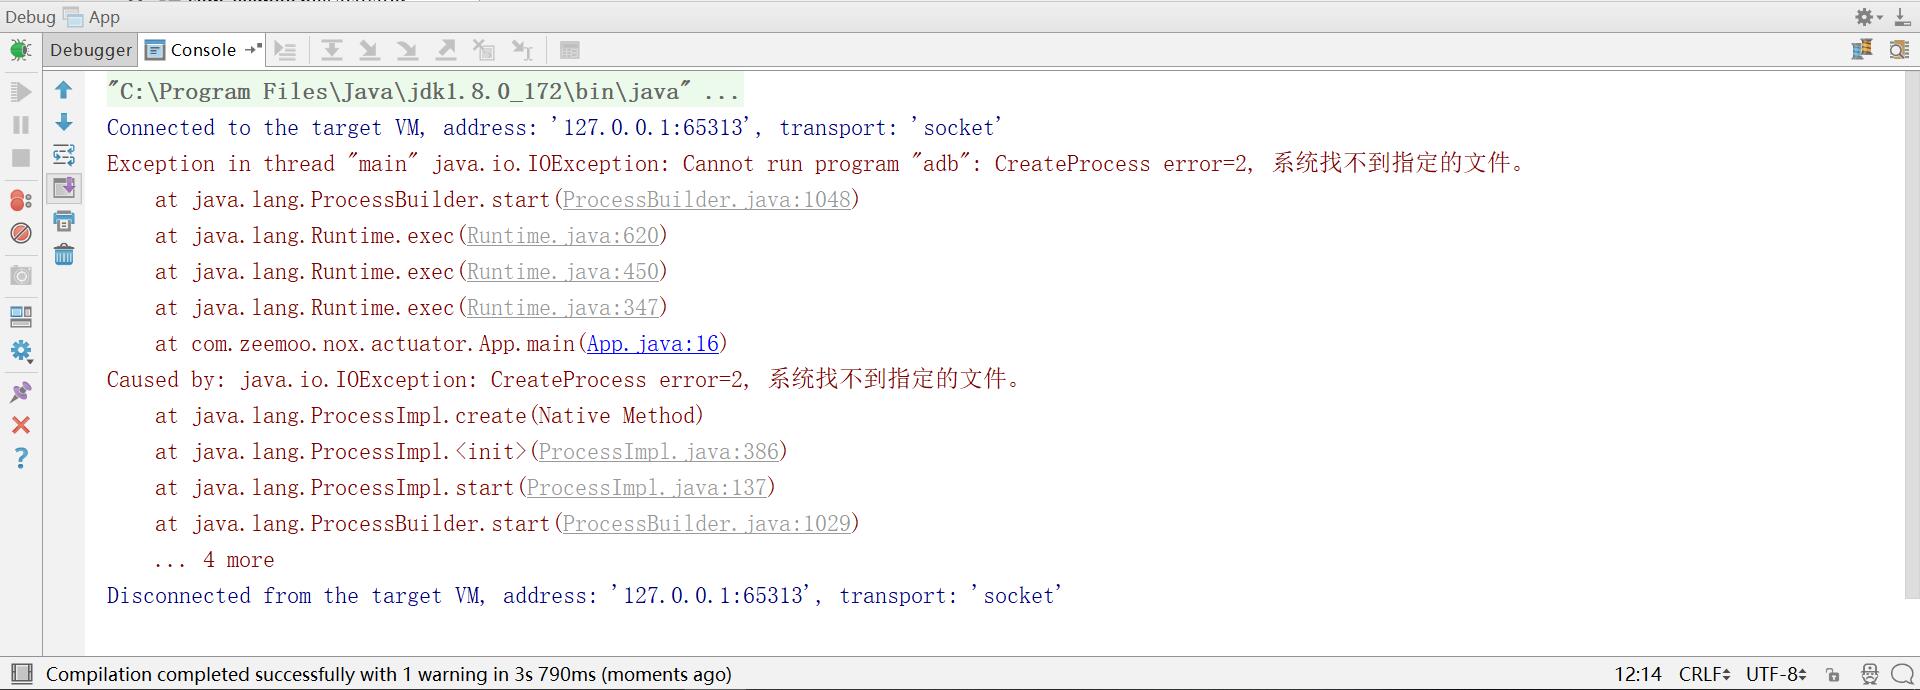Clear console with the trash icon

(64, 255)
